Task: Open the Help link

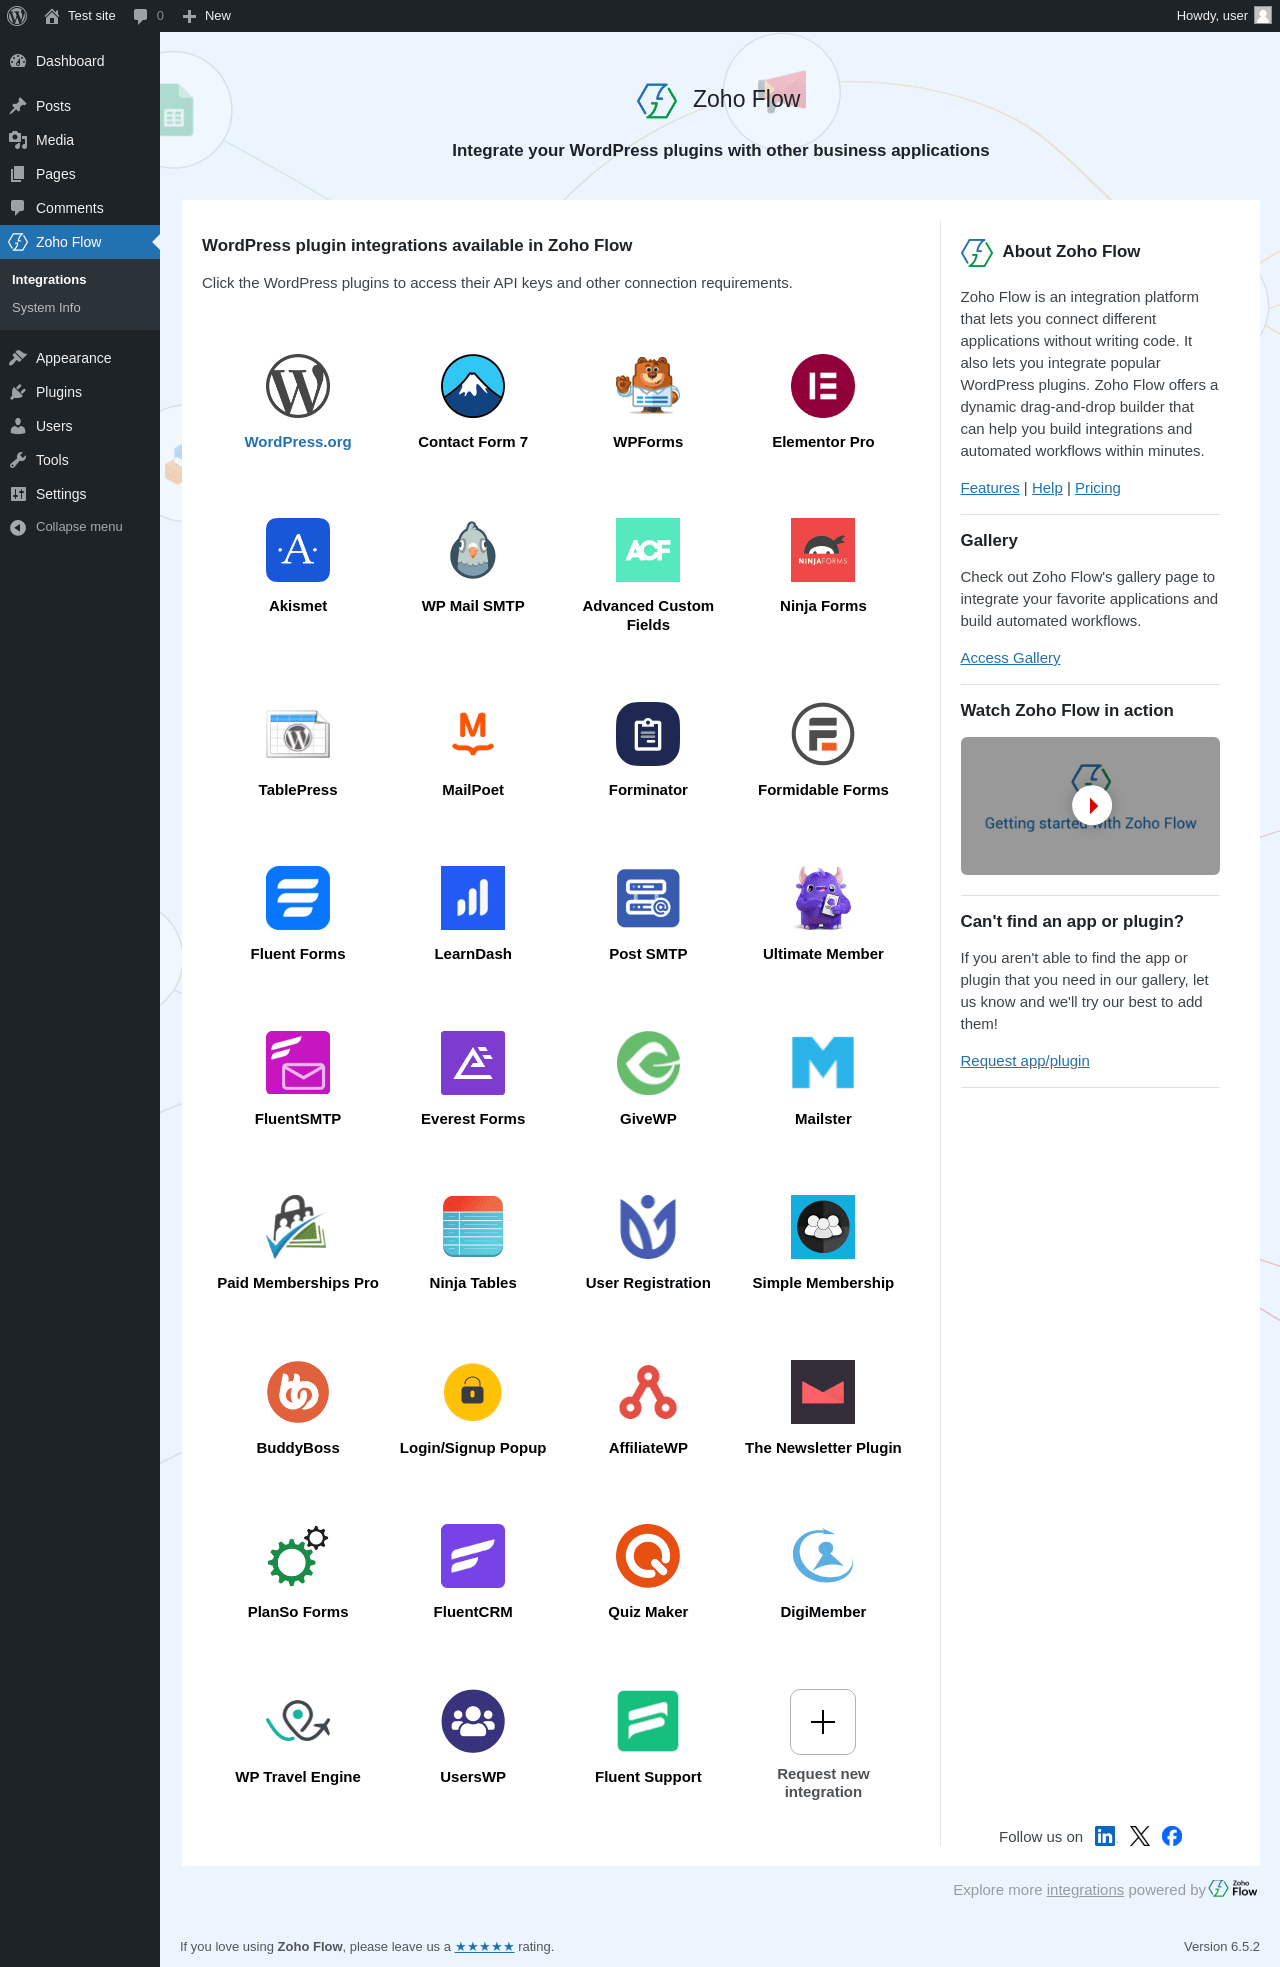Action: (x=1047, y=488)
